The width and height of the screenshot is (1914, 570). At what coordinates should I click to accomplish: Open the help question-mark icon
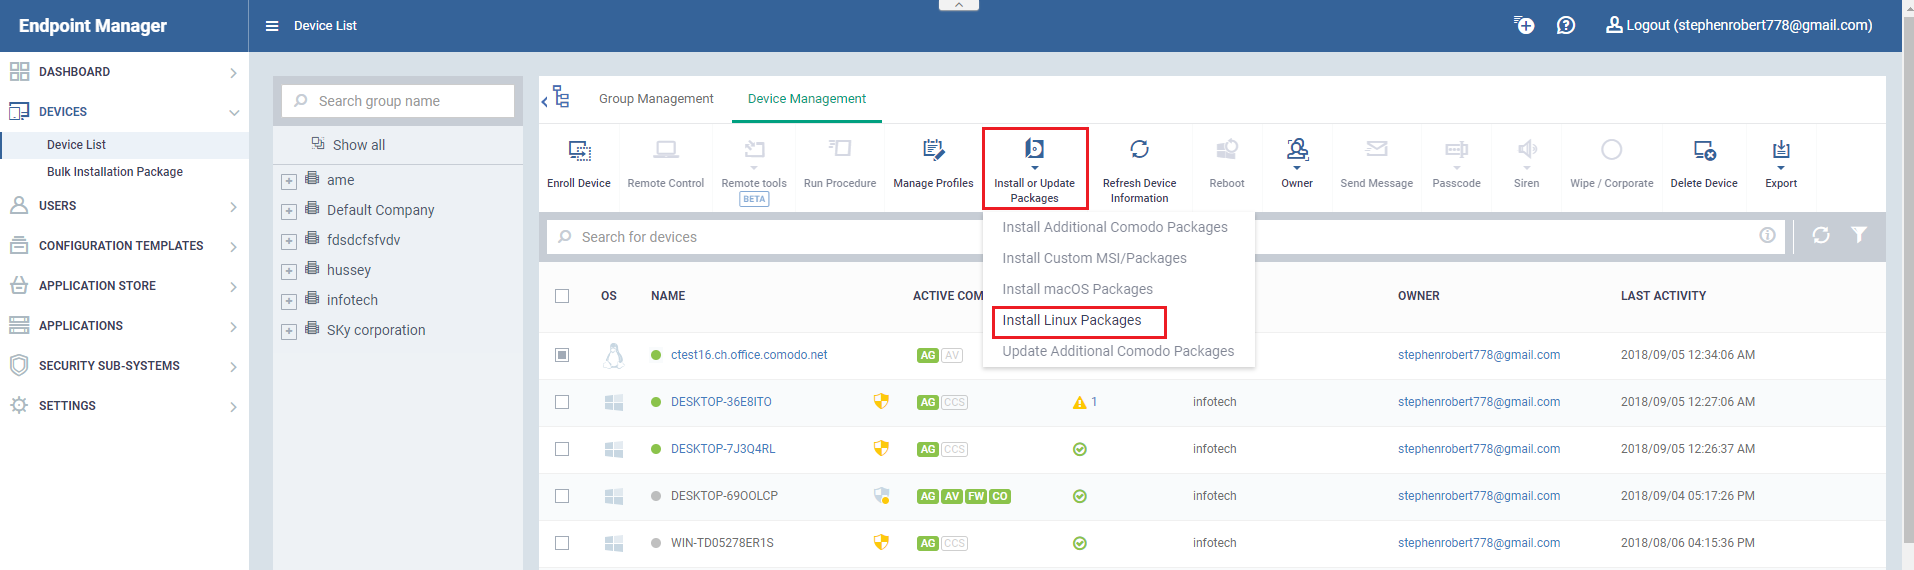coord(1566,25)
